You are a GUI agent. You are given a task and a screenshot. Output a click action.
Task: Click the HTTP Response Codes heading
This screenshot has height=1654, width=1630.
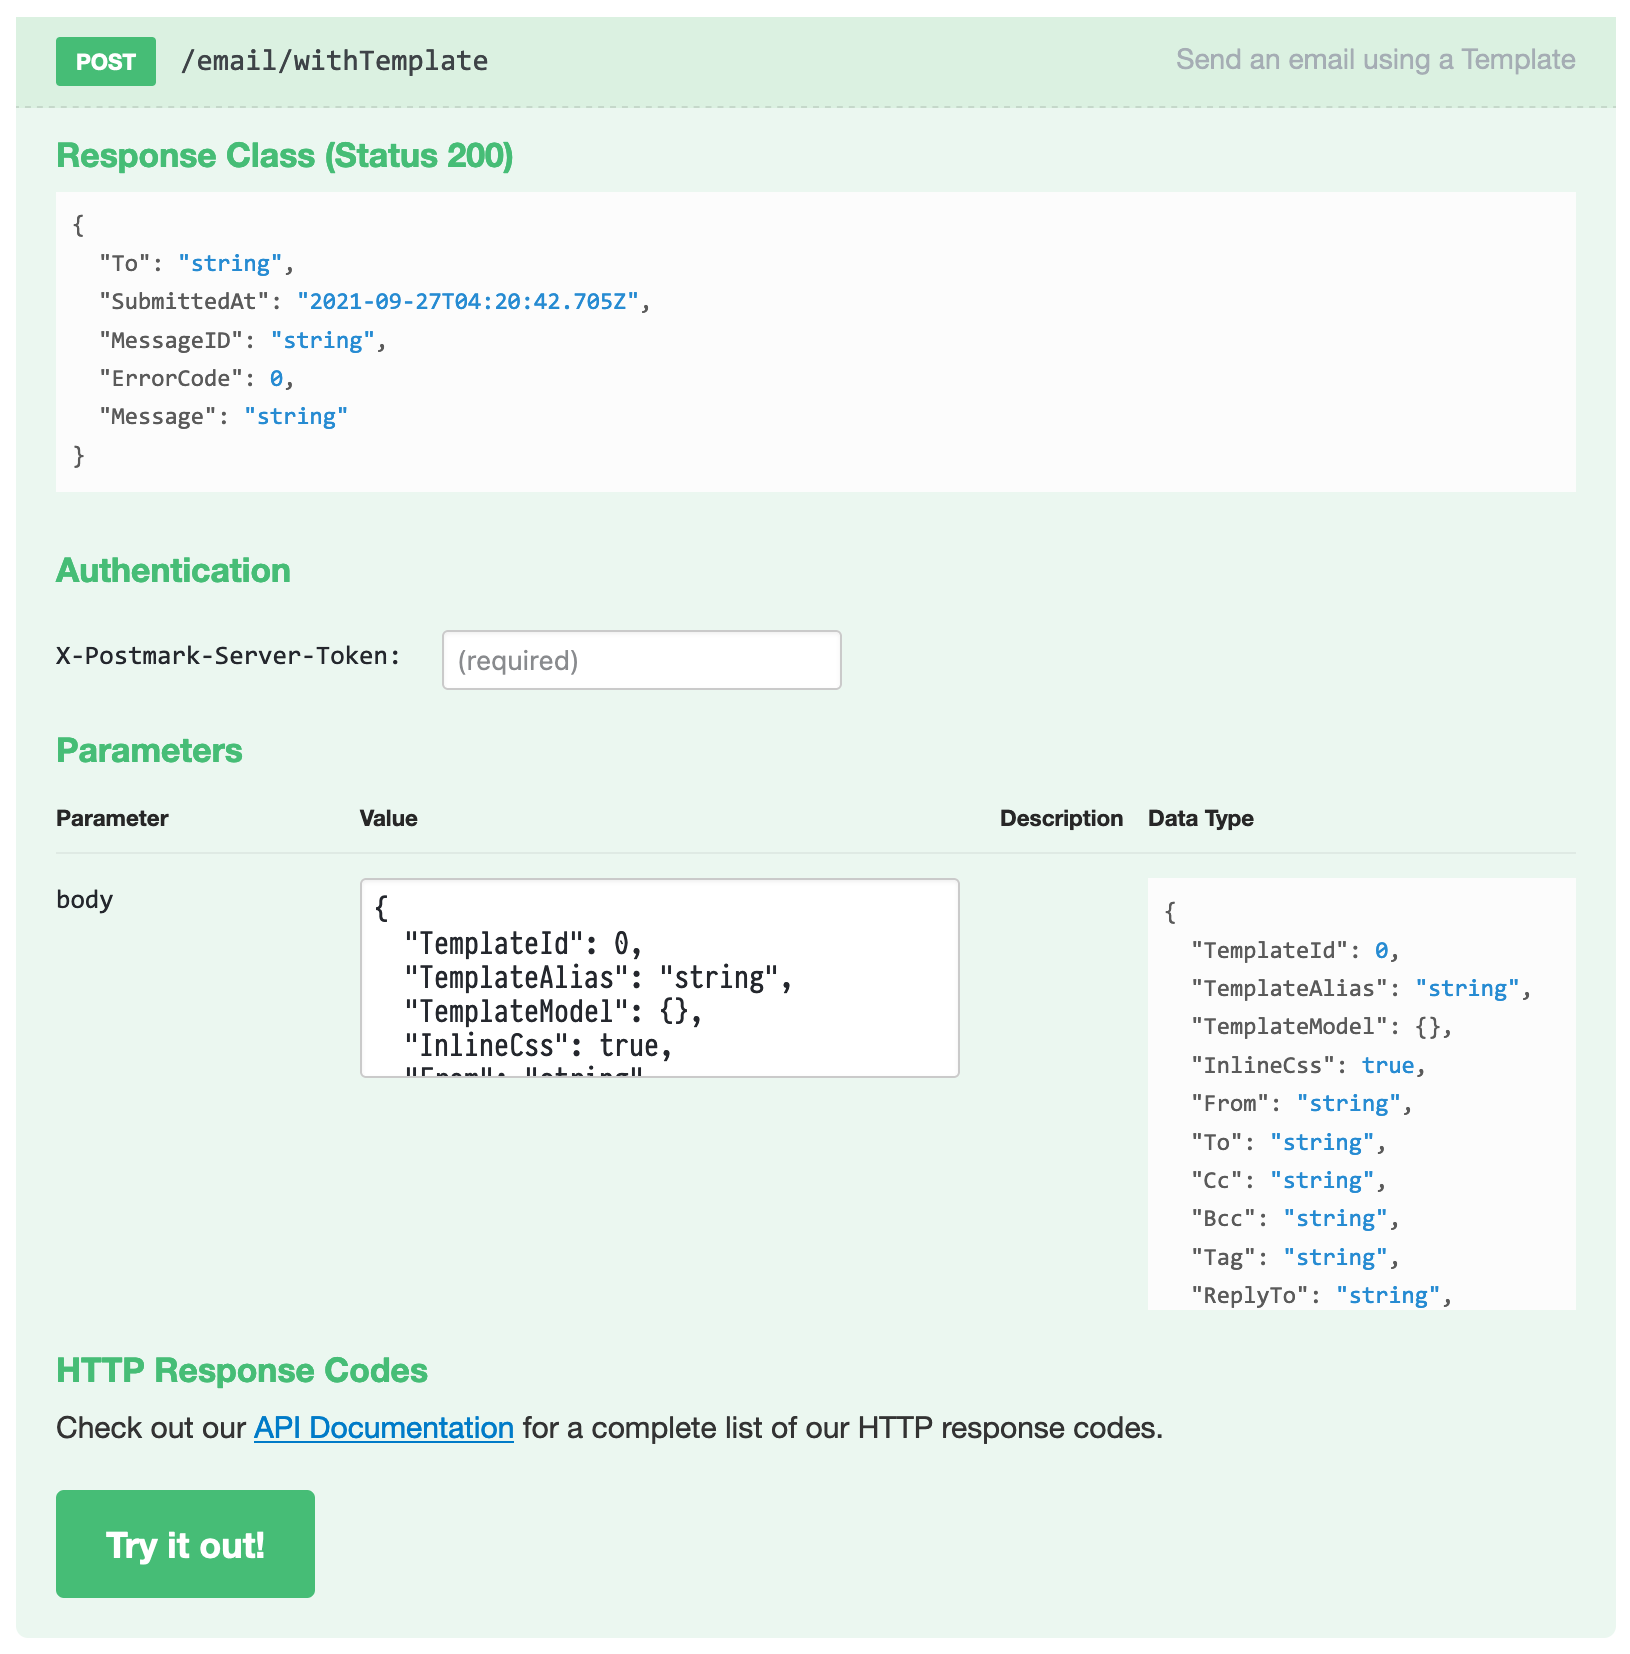242,1370
